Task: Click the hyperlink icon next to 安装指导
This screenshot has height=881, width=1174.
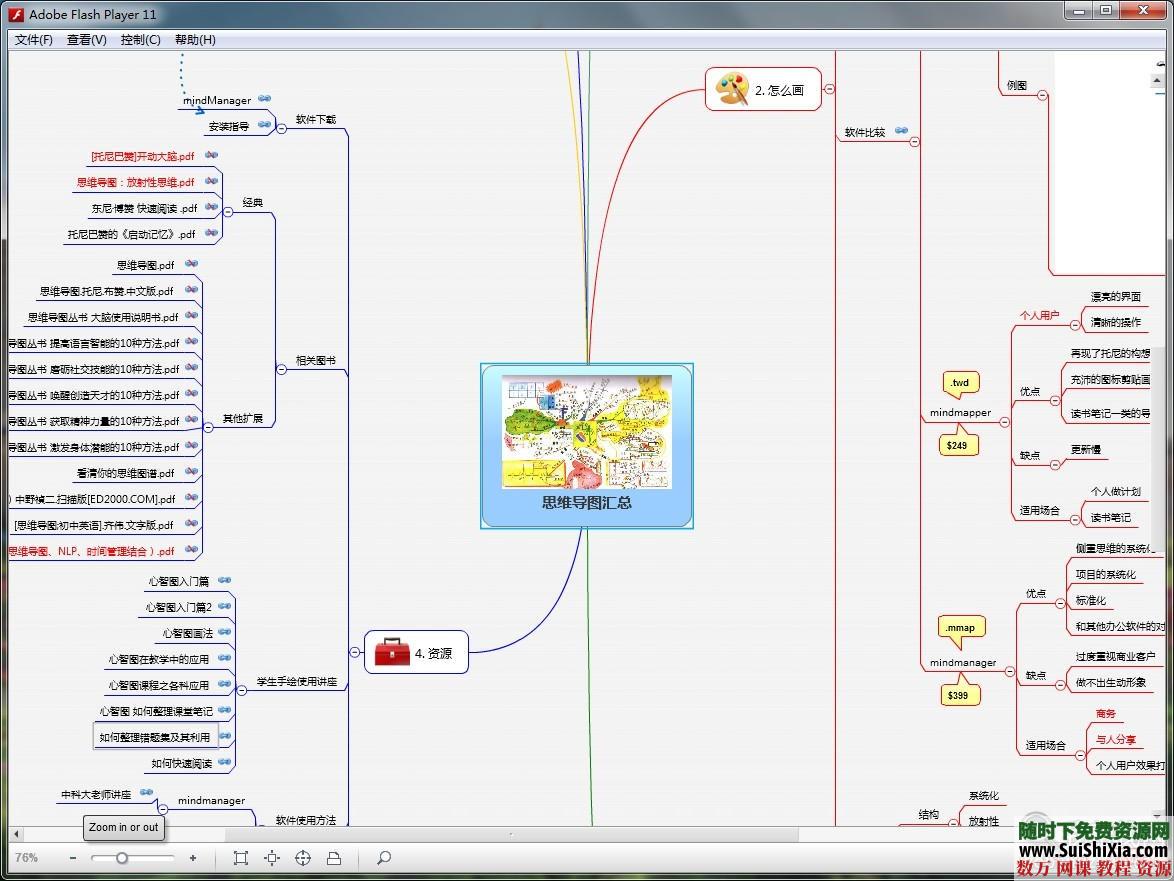Action: click(x=265, y=125)
